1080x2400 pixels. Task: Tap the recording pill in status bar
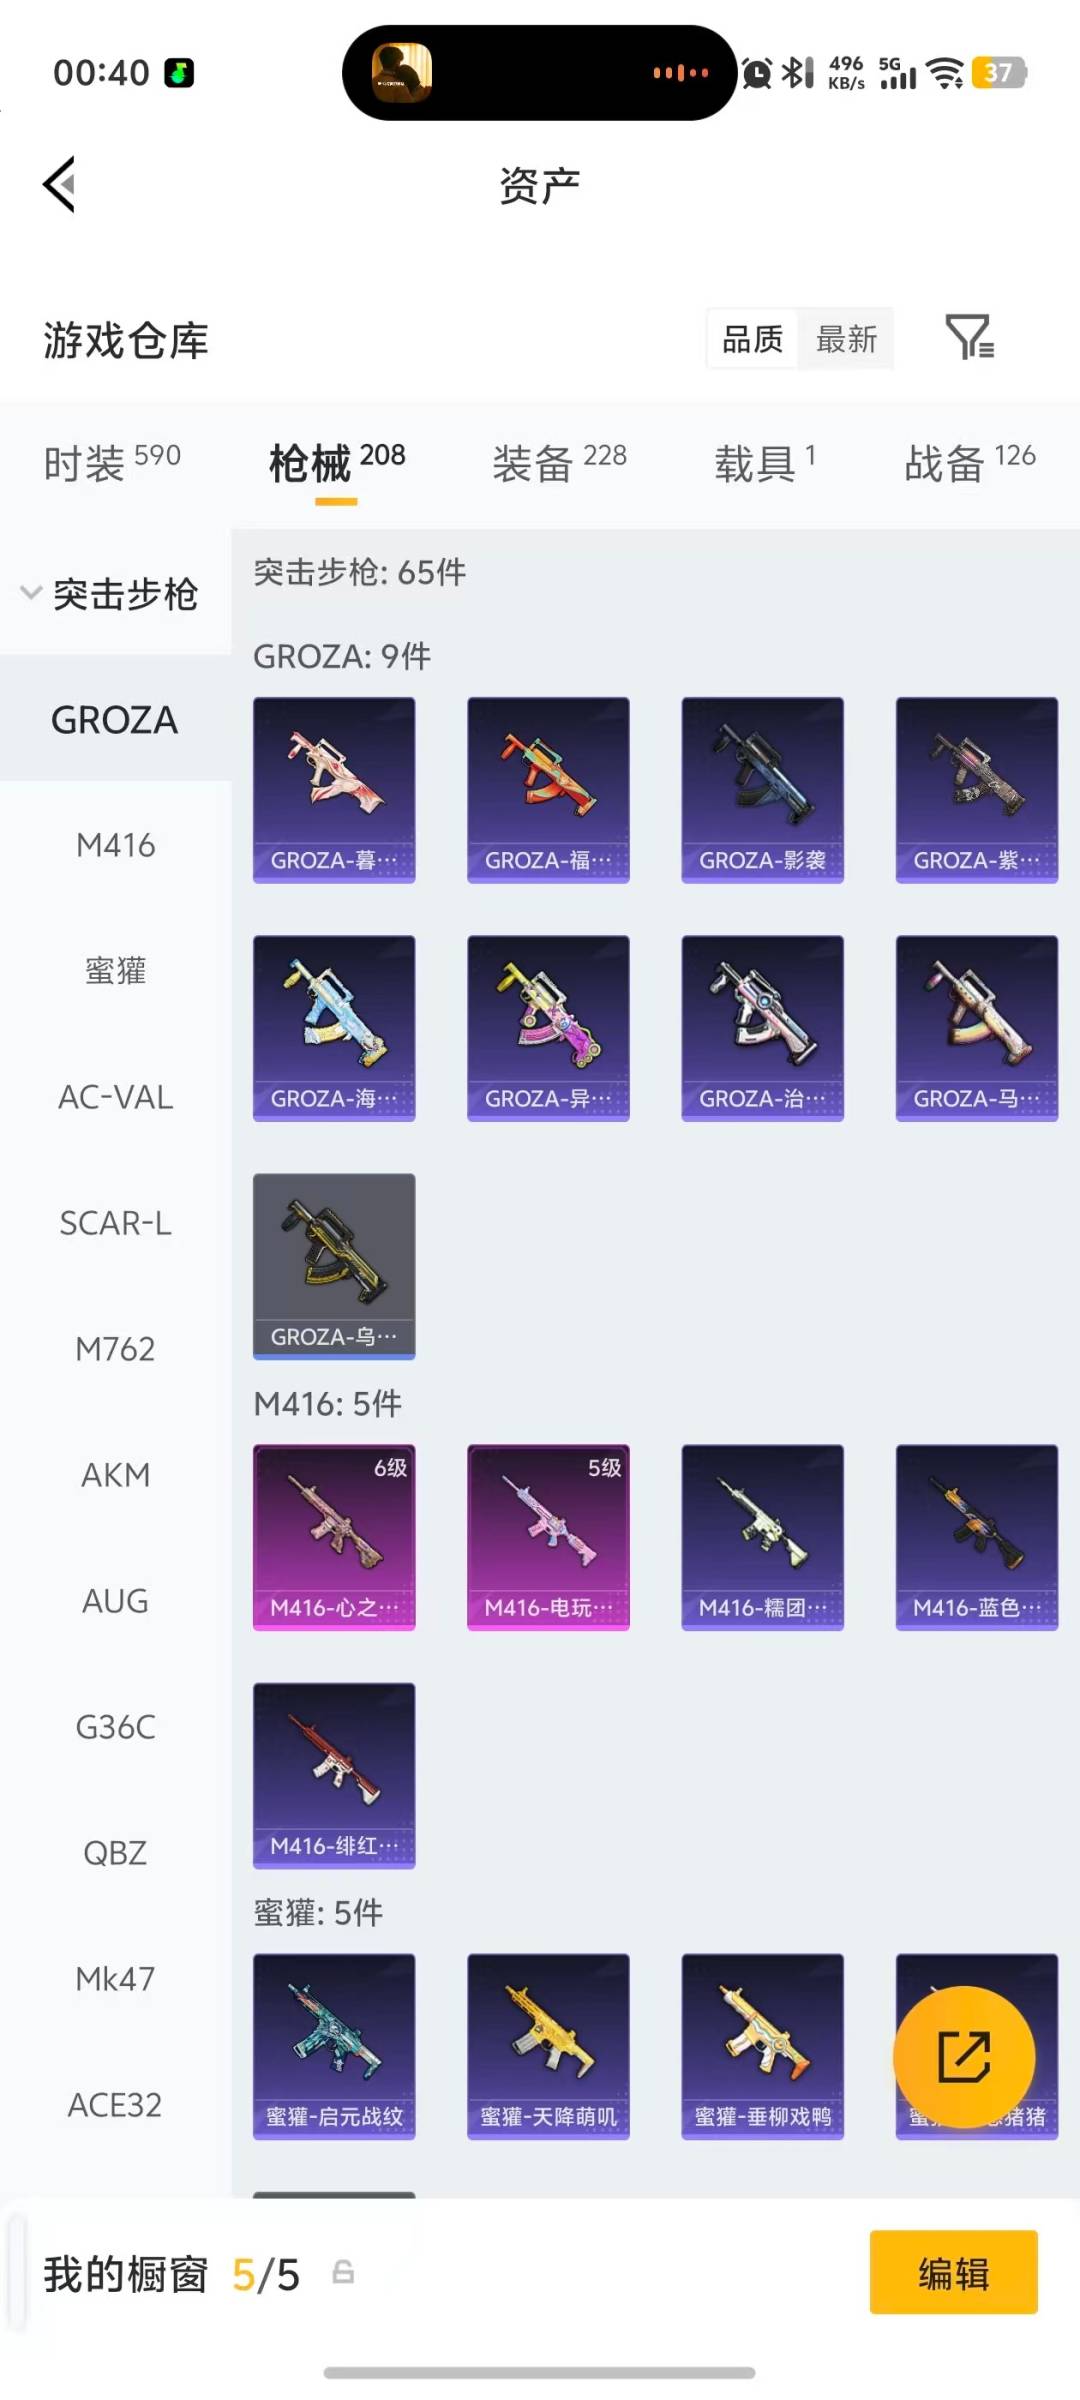point(540,73)
